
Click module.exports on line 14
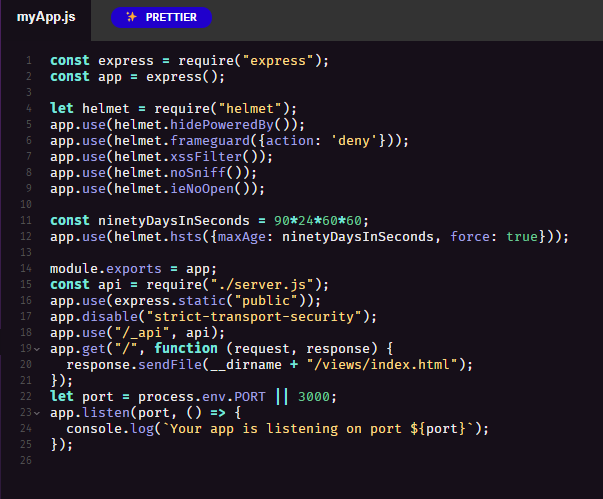pyautogui.click(x=105, y=269)
